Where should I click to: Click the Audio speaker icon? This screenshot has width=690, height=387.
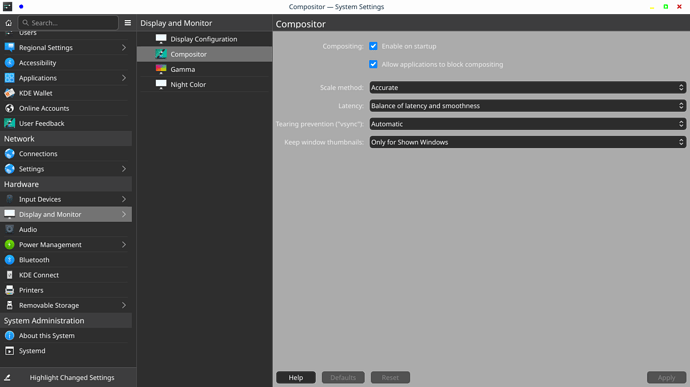[9, 229]
